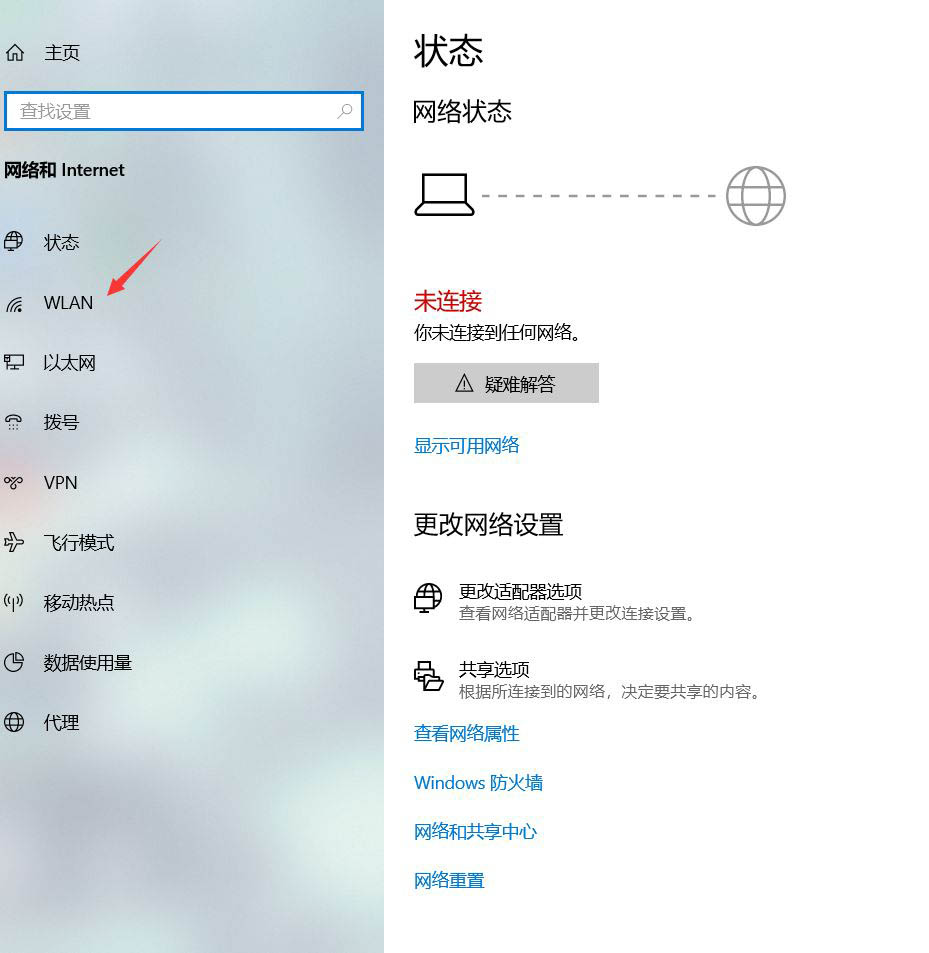Click the 以太网 Ethernet monitor icon

[14, 363]
